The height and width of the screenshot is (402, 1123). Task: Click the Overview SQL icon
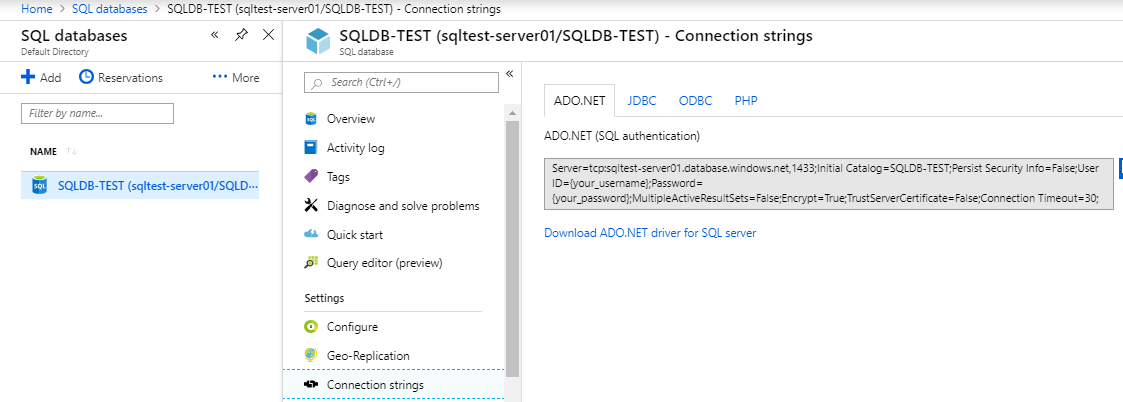pos(311,119)
